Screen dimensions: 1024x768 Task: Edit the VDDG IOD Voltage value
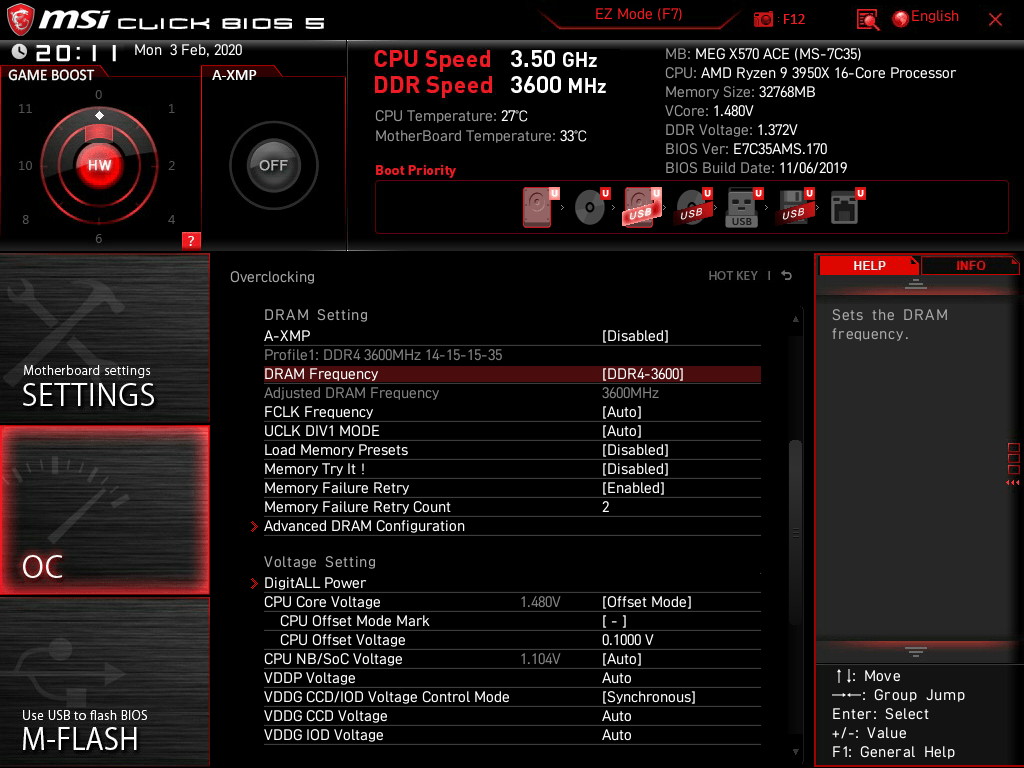[x=512, y=735]
